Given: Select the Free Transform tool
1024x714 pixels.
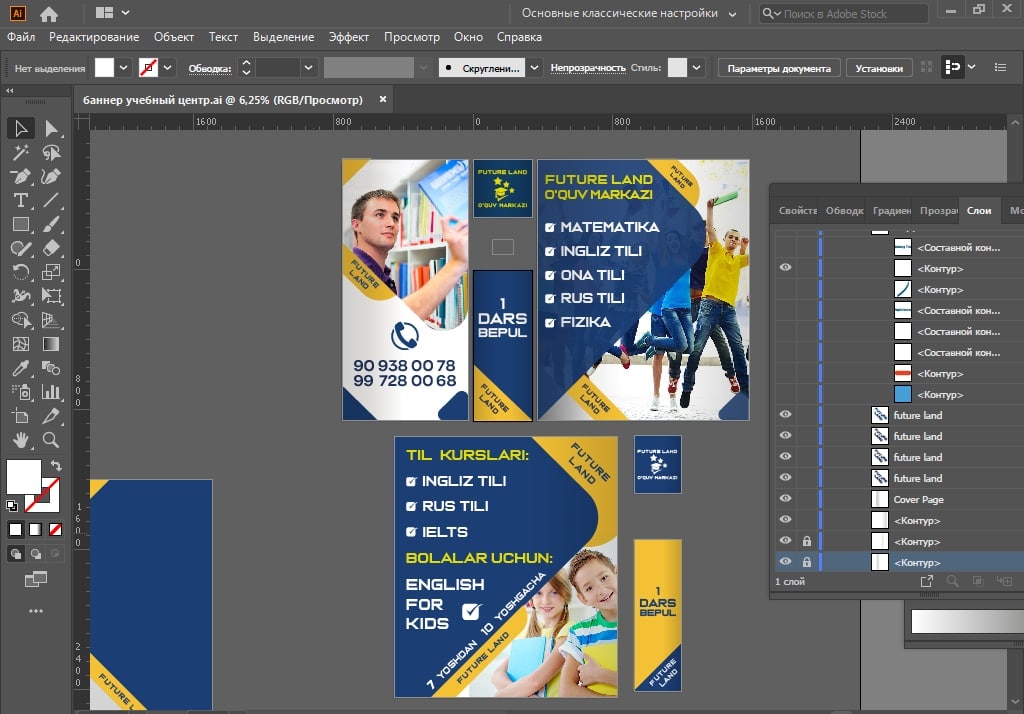Looking at the screenshot, I should coord(51,296).
